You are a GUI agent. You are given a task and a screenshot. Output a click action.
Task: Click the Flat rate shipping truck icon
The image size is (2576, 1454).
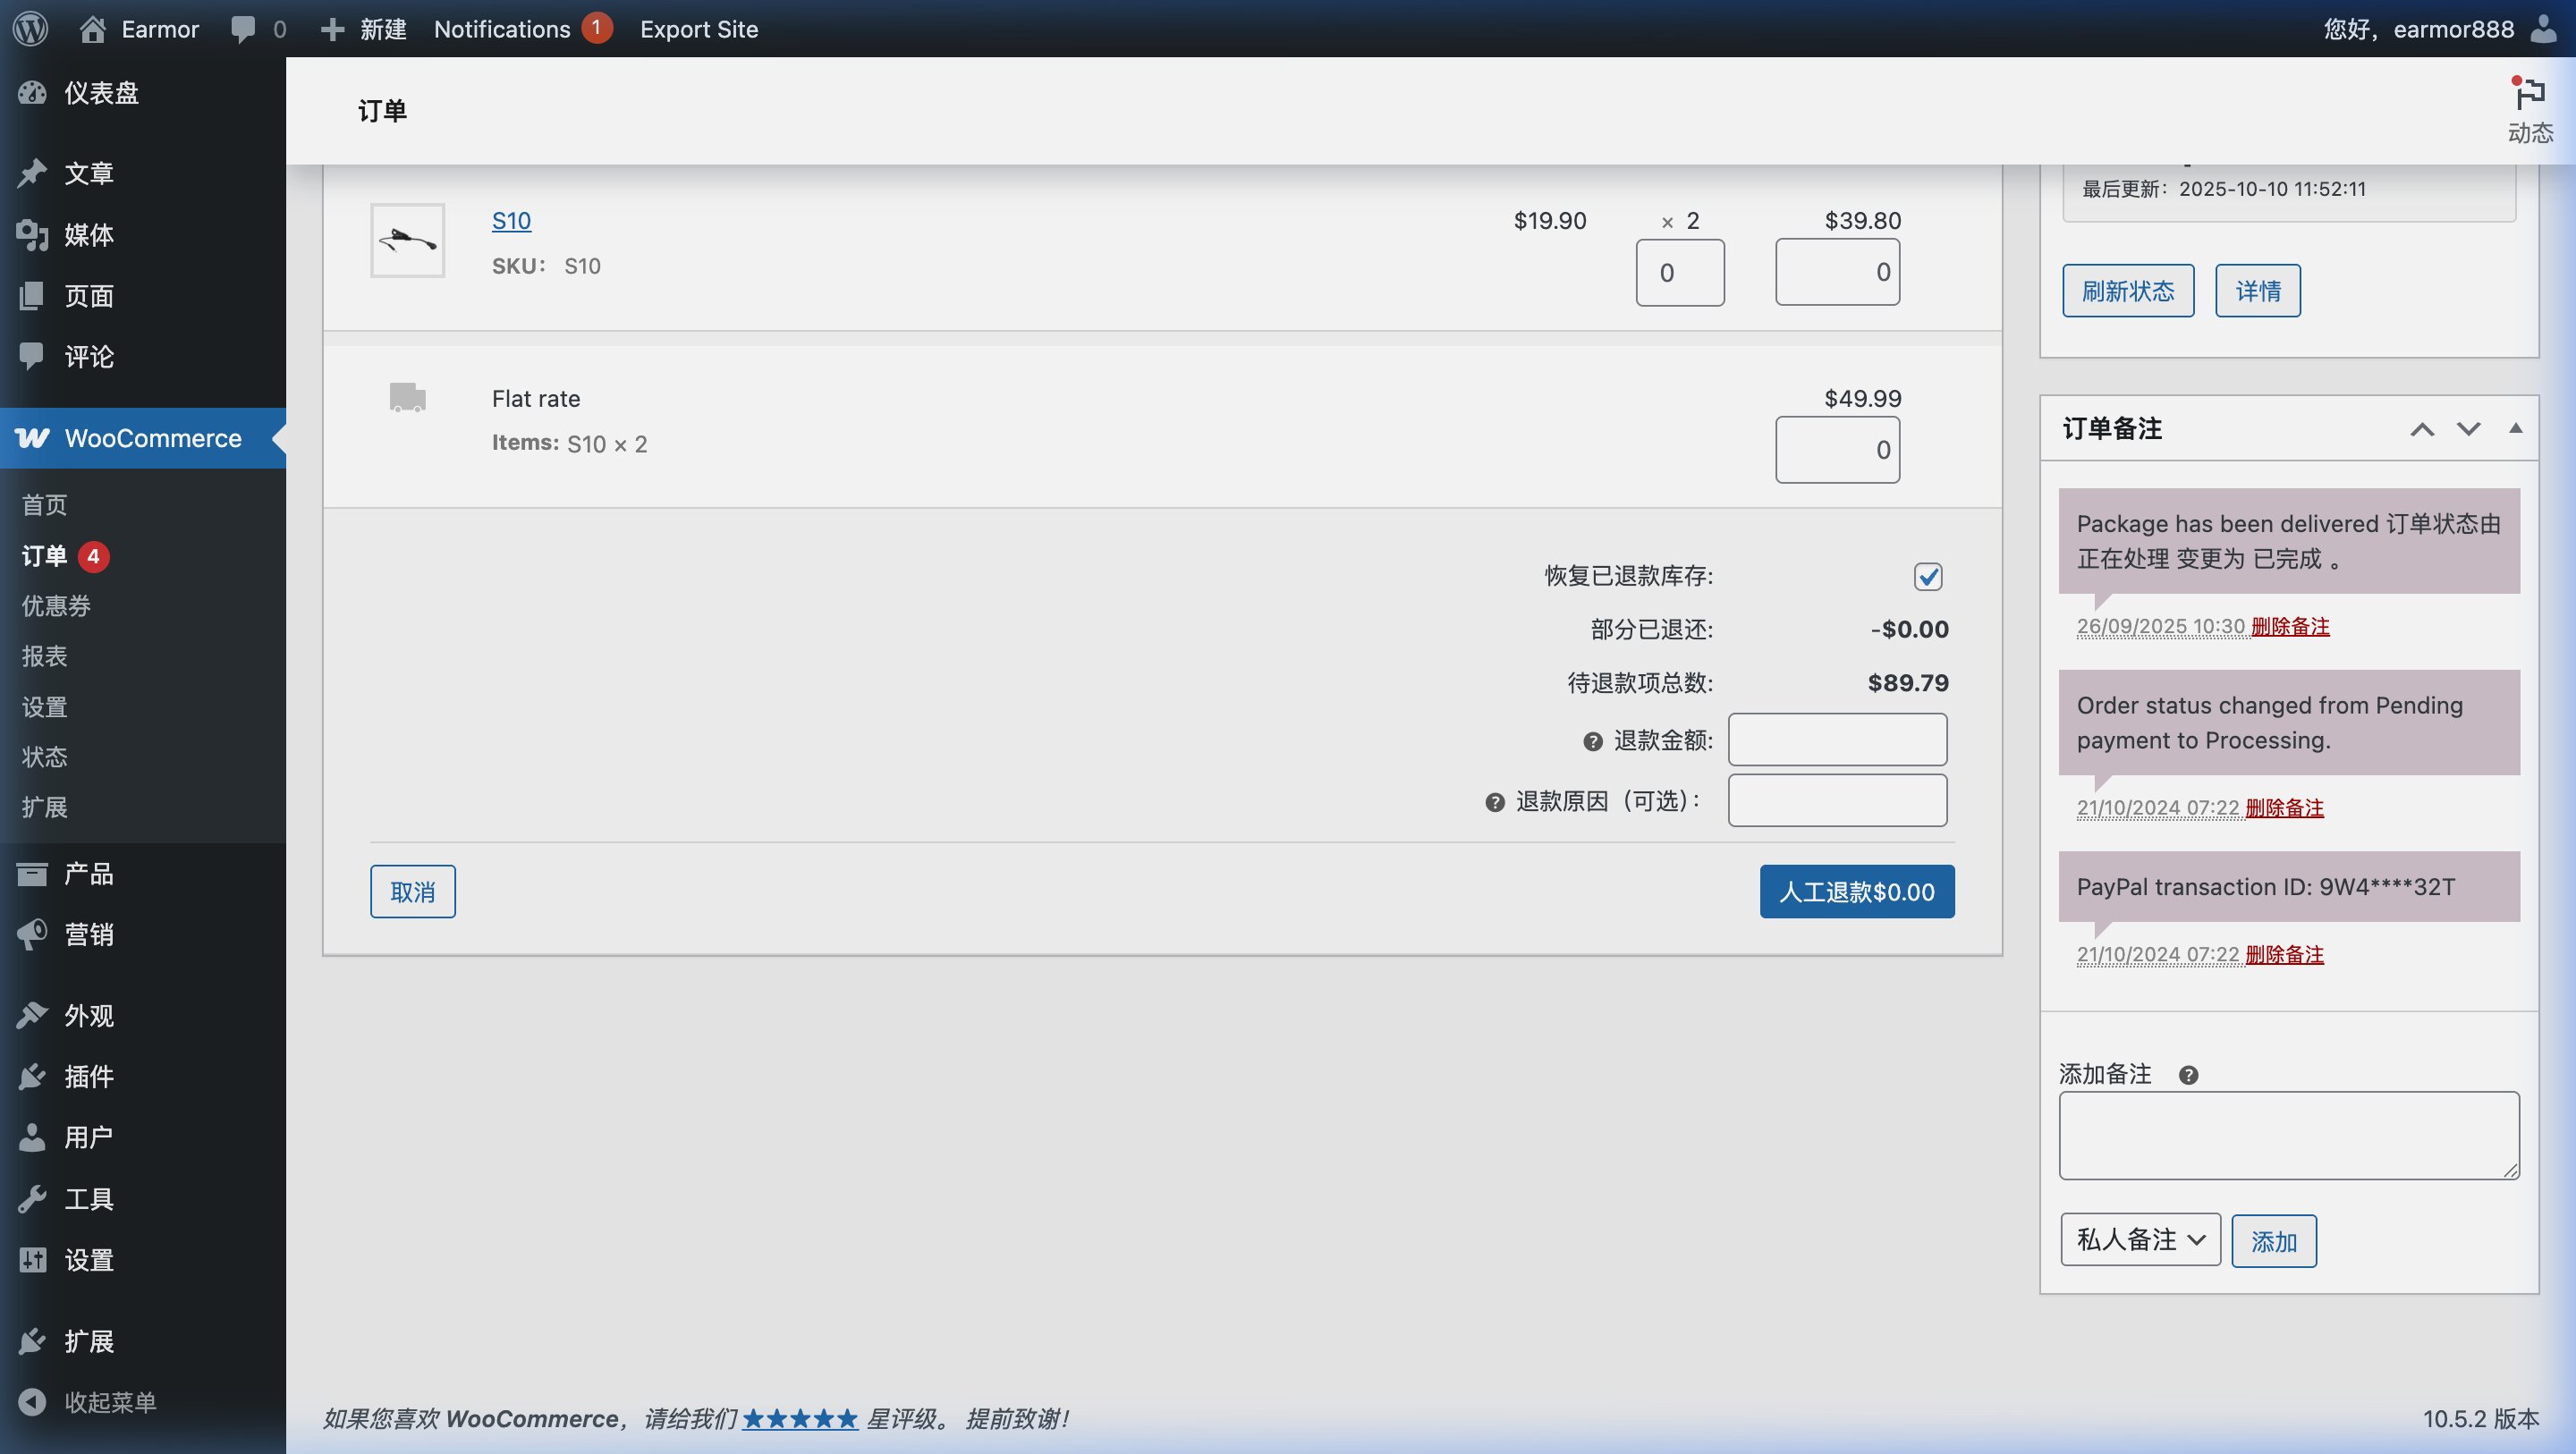click(407, 397)
